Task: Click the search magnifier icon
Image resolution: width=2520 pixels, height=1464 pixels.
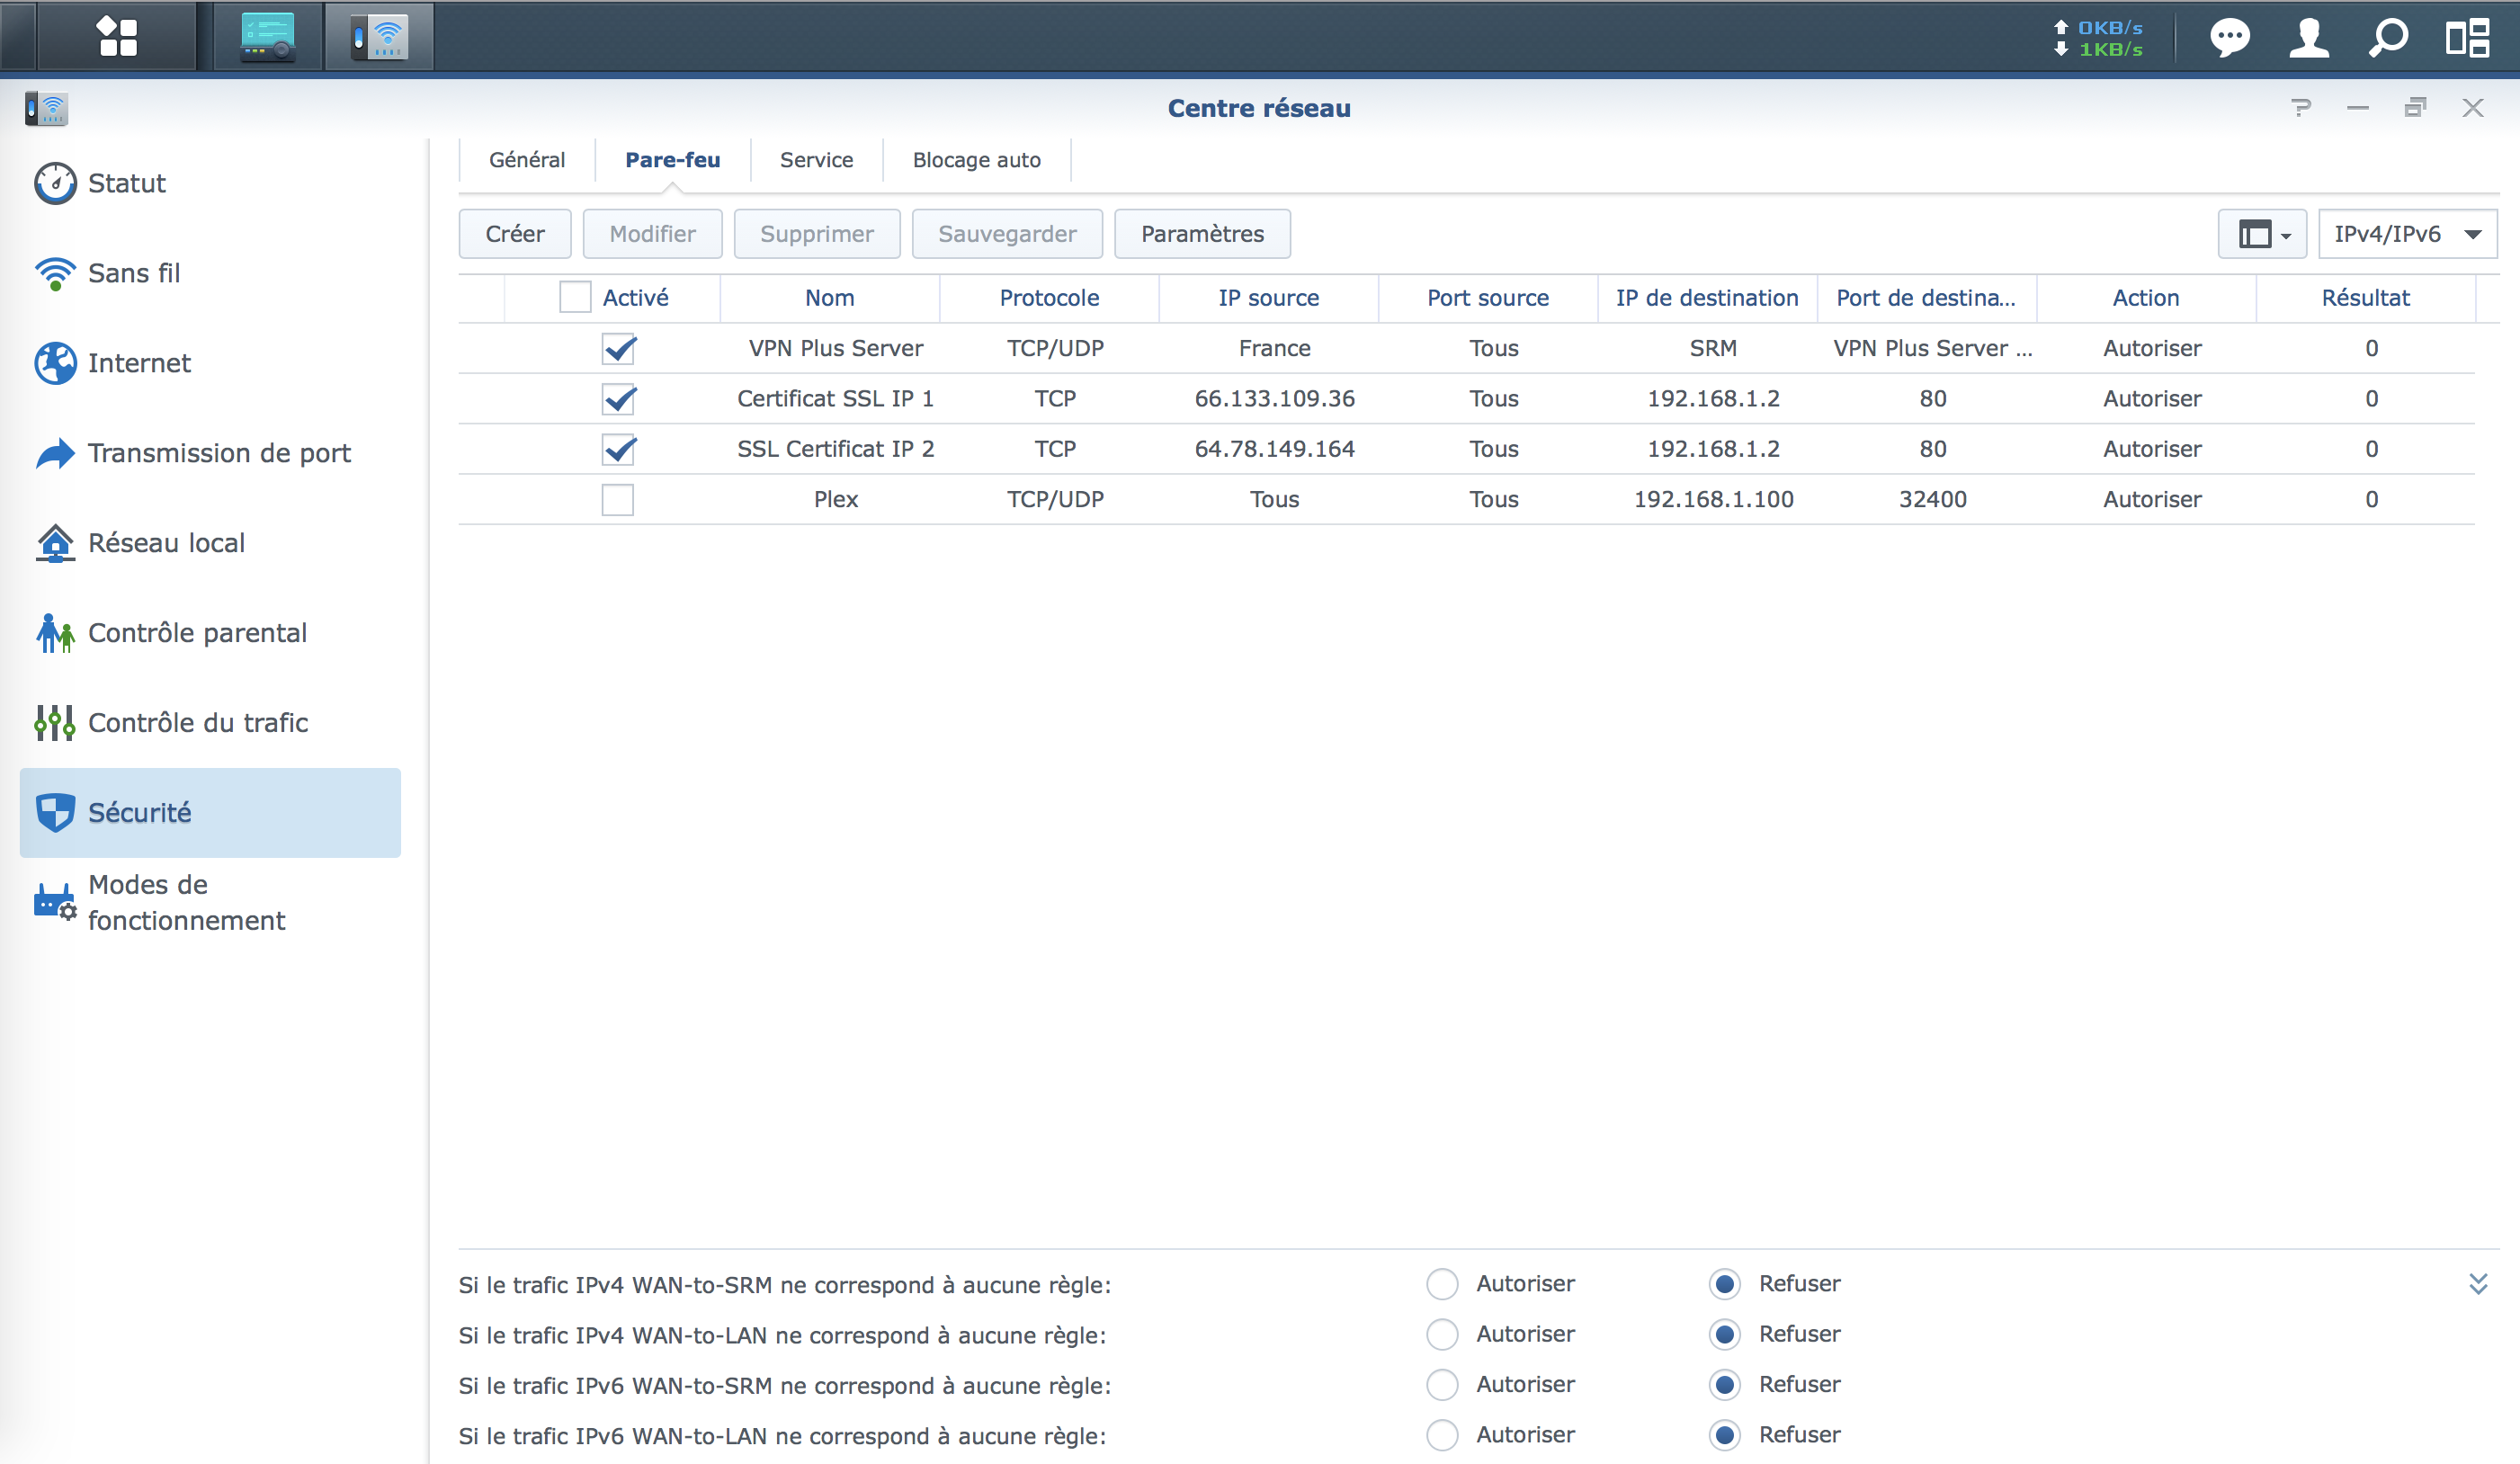Action: (x=2388, y=38)
